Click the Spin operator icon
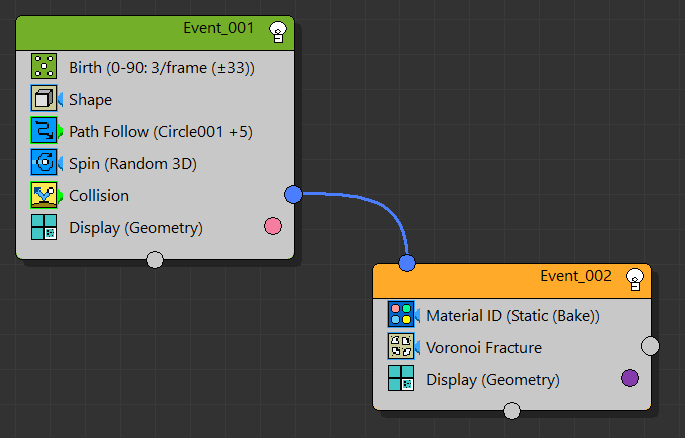Viewport: 685px width, 438px height. coord(43,164)
